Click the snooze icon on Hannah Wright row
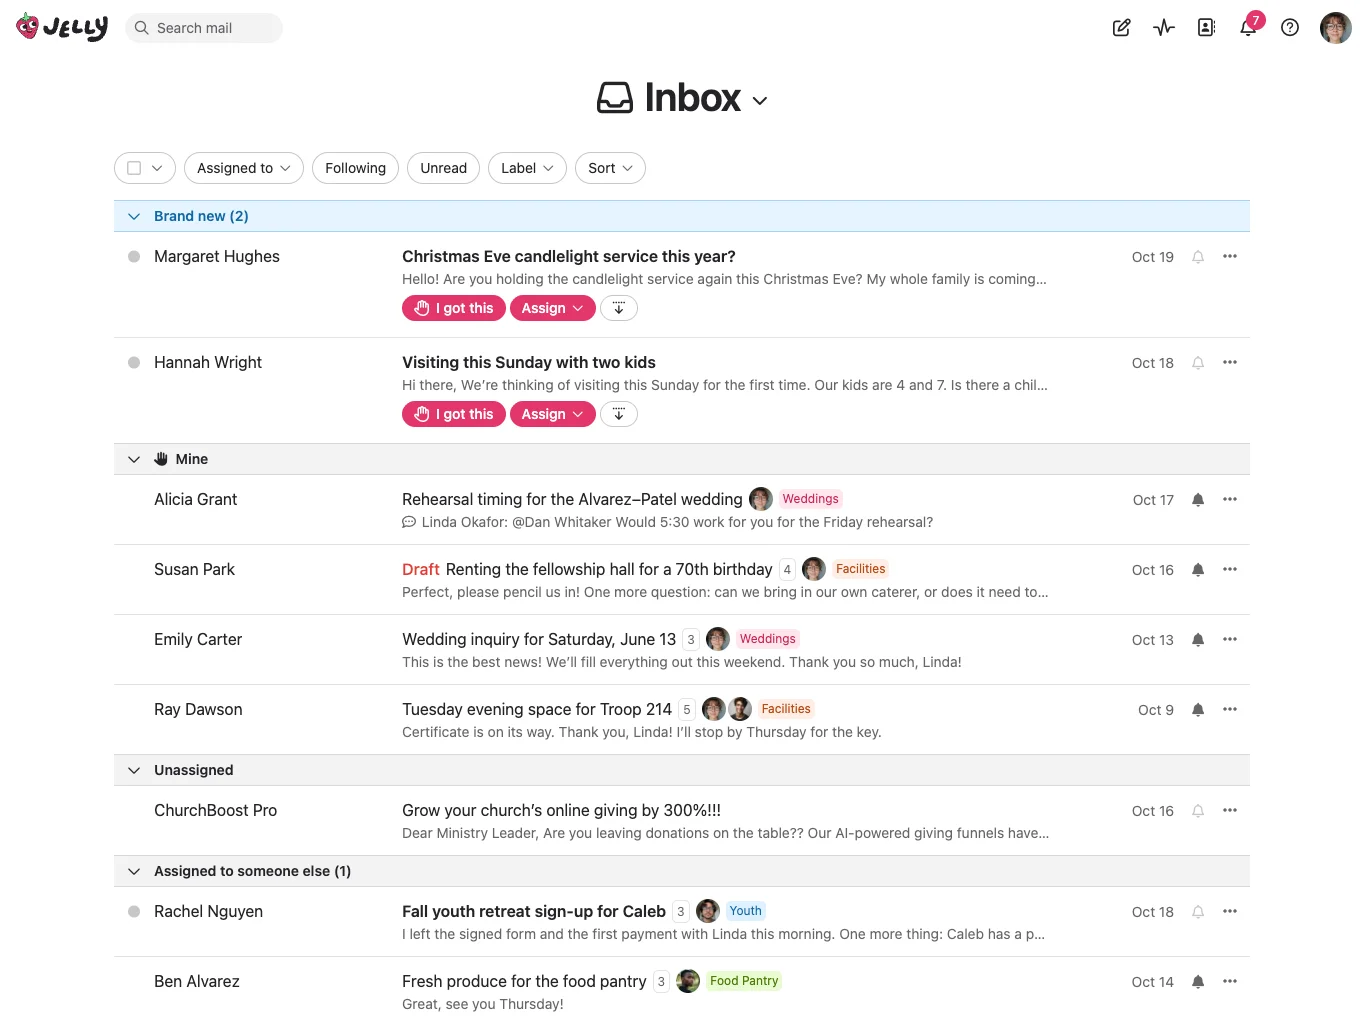Screen dimensions: 1364x1022 pyautogui.click(x=619, y=414)
